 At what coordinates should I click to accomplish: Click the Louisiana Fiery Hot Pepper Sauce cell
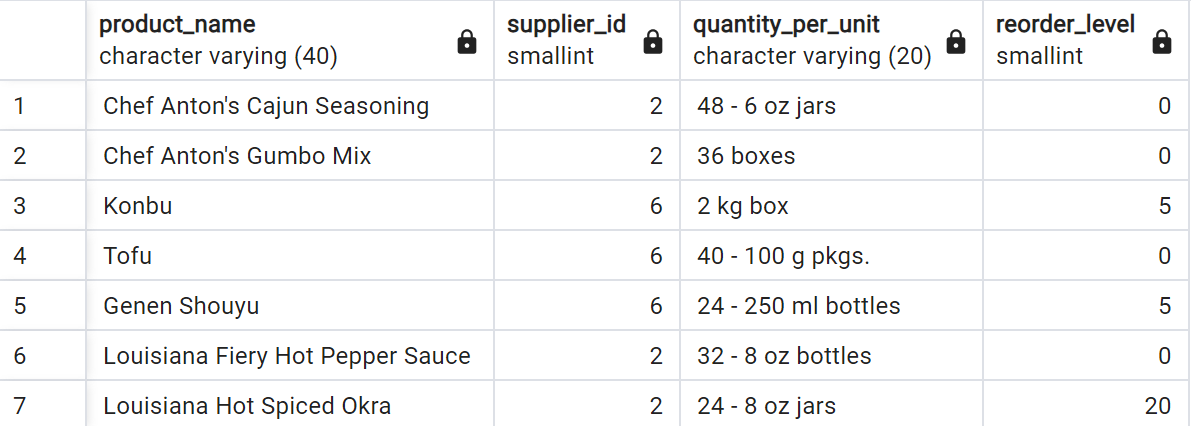pyautogui.click(x=290, y=356)
